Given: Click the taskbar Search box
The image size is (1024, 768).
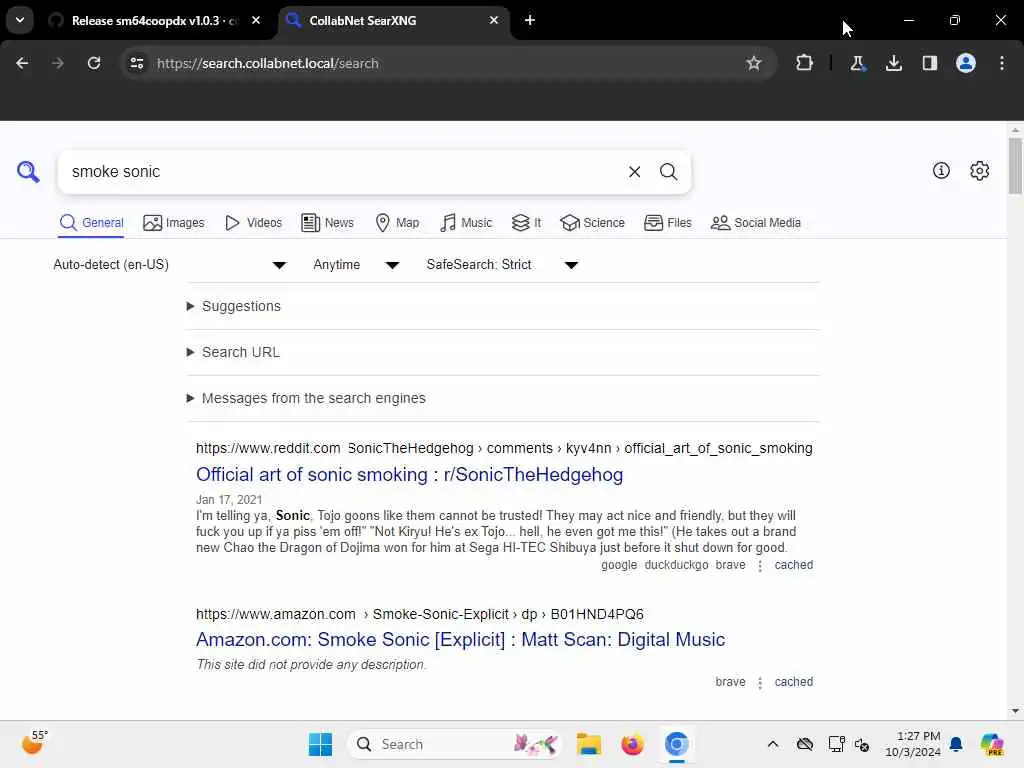Looking at the screenshot, I should (x=455, y=744).
